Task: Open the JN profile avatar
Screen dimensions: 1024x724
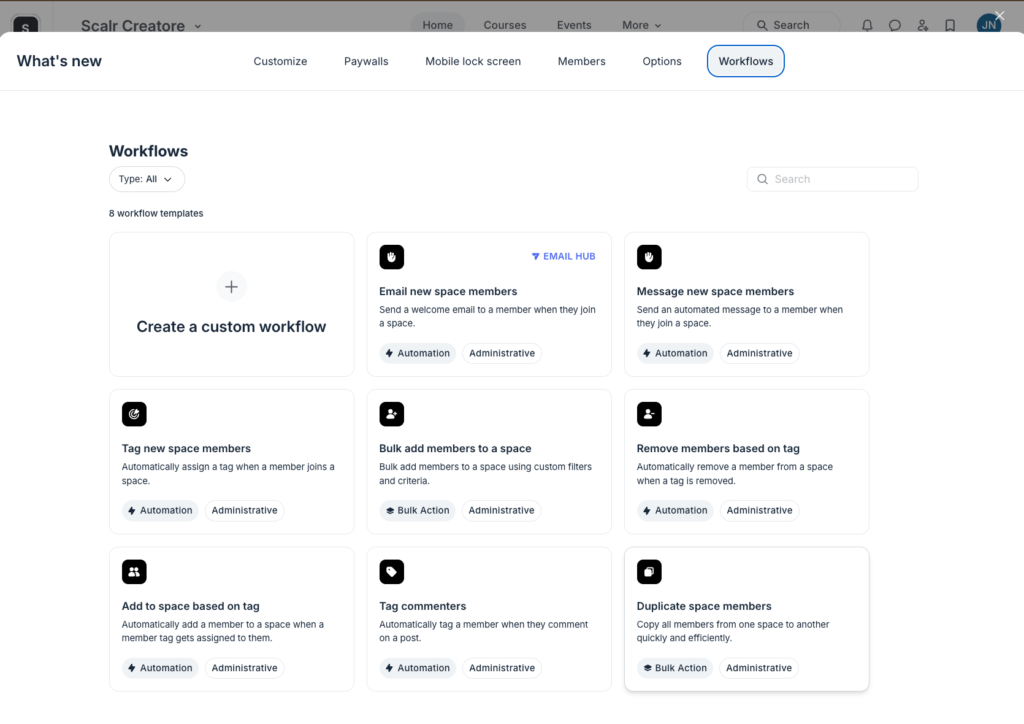Action: click(989, 25)
